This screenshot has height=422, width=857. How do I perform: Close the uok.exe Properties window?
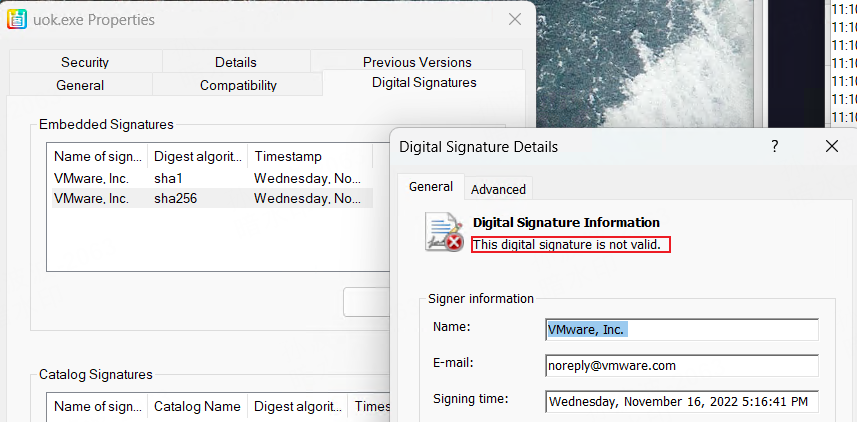pyautogui.click(x=514, y=19)
